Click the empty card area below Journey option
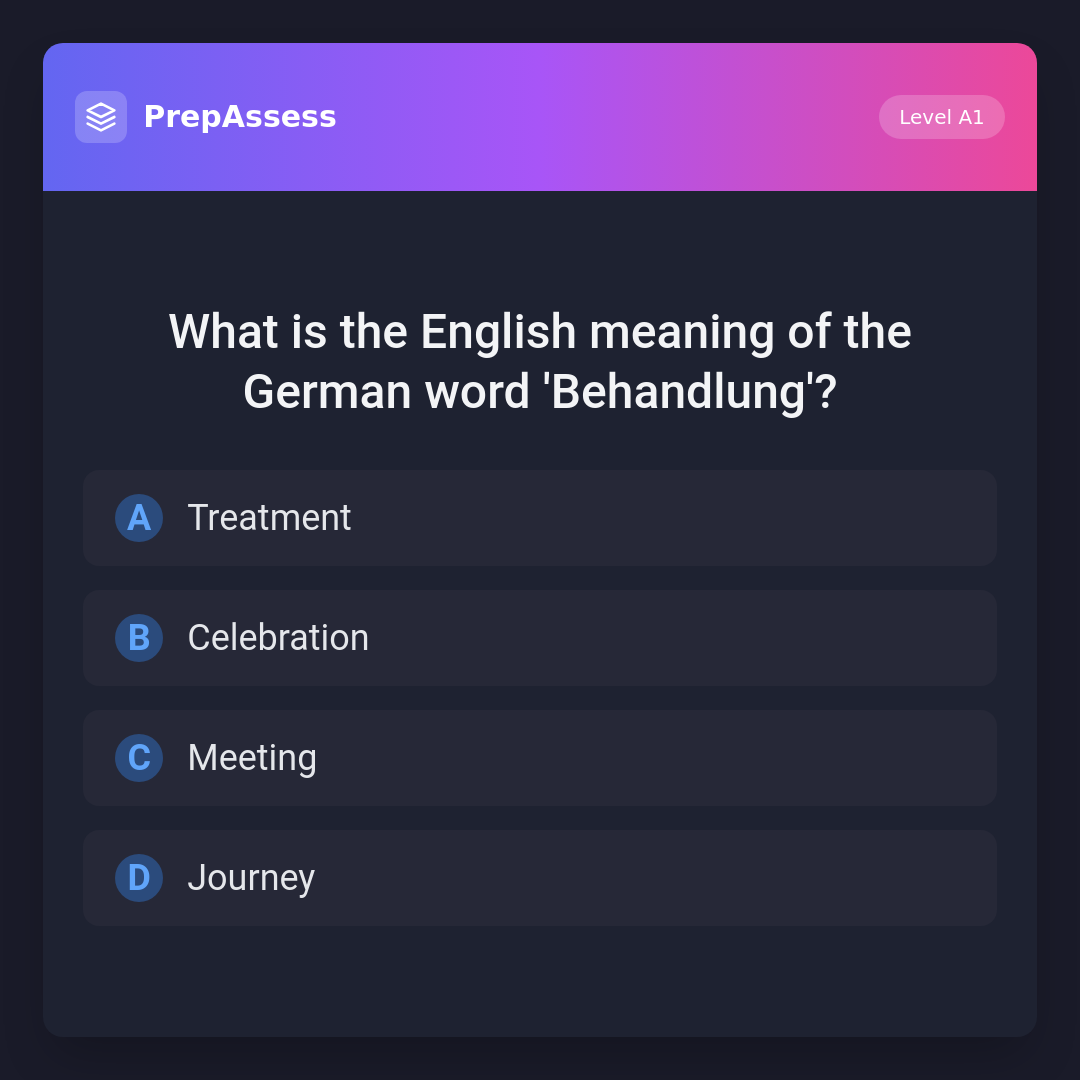Viewport: 1080px width, 1080px height. click(x=540, y=982)
